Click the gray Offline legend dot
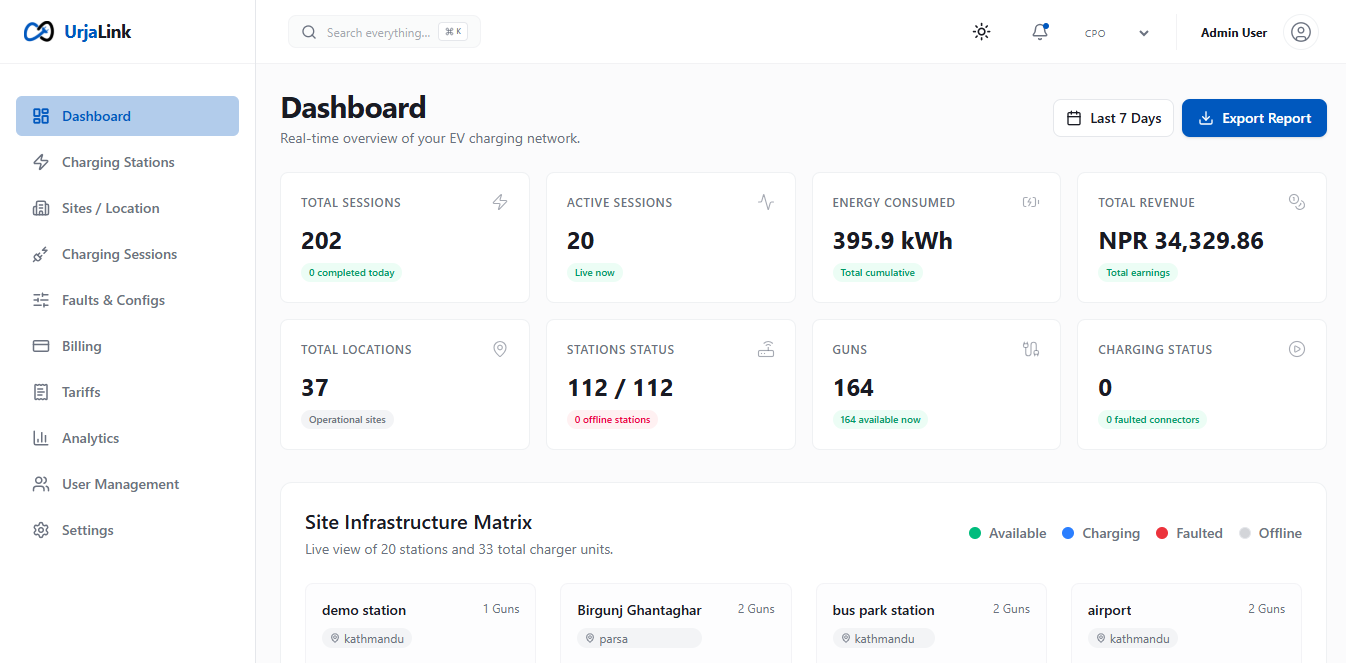 click(1245, 533)
